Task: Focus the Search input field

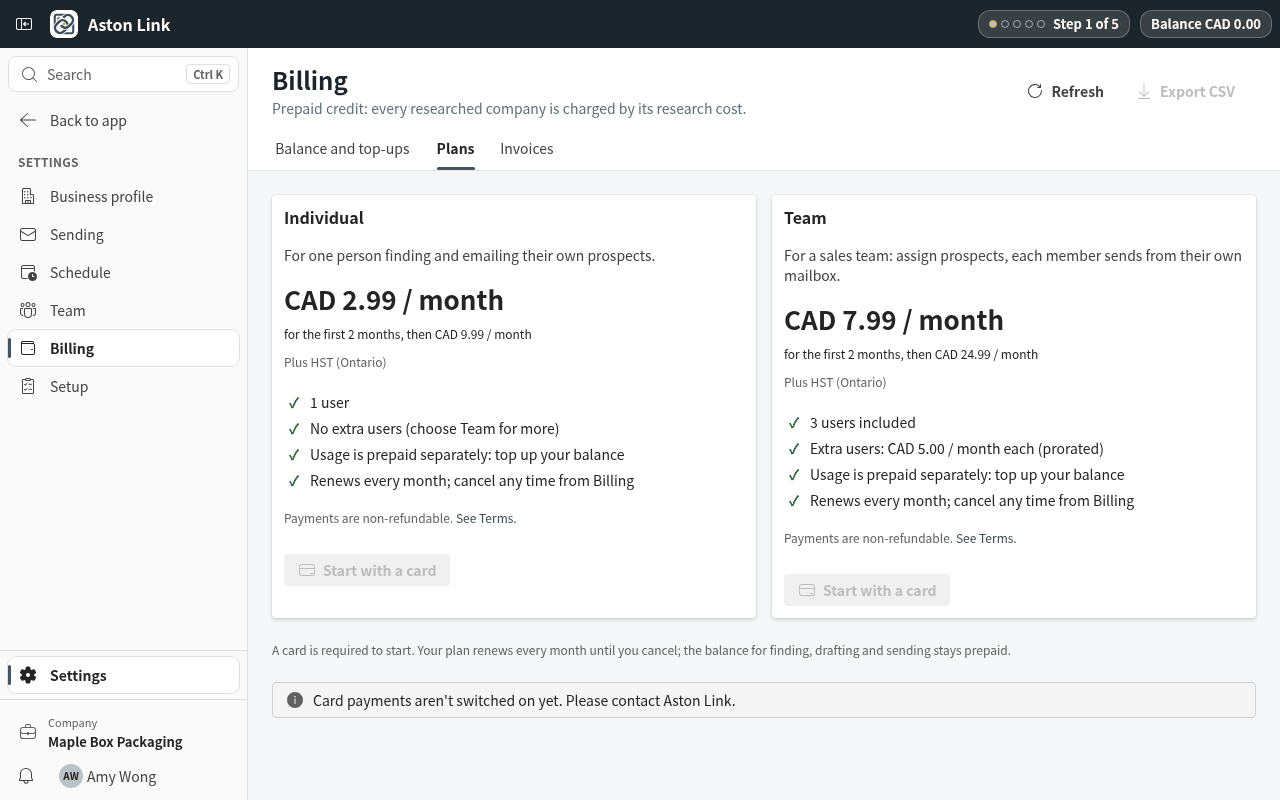Action: click(124, 74)
